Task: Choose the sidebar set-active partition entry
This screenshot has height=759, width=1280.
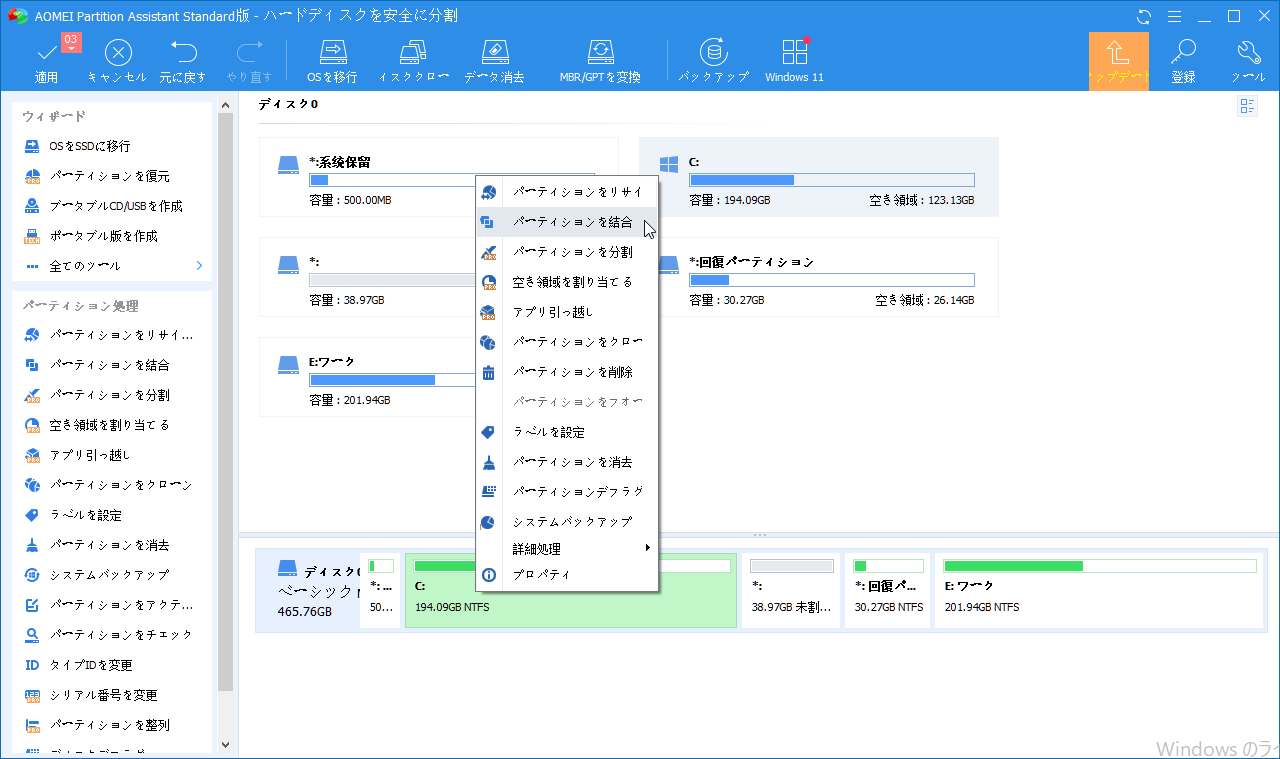Action: click(110, 605)
